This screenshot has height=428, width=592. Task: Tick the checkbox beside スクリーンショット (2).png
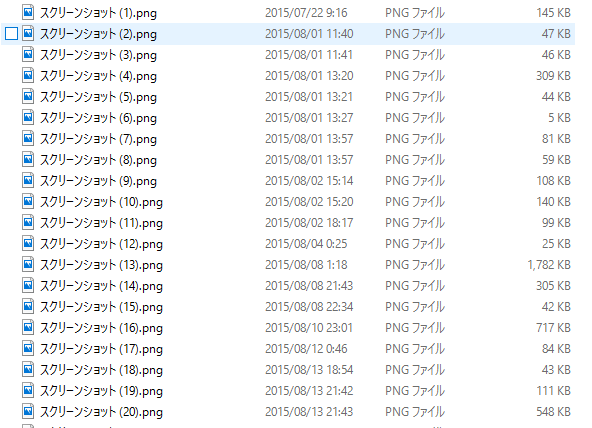[12, 34]
